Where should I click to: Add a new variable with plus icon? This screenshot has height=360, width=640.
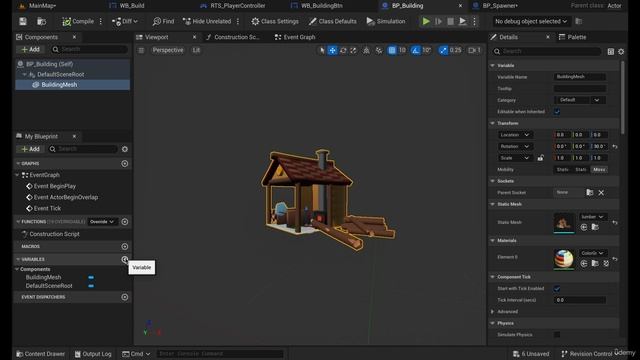(125, 259)
